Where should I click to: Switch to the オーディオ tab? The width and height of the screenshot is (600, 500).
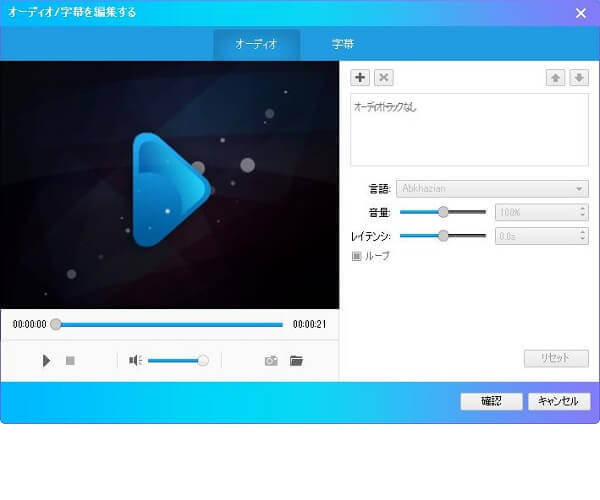pyautogui.click(x=256, y=44)
